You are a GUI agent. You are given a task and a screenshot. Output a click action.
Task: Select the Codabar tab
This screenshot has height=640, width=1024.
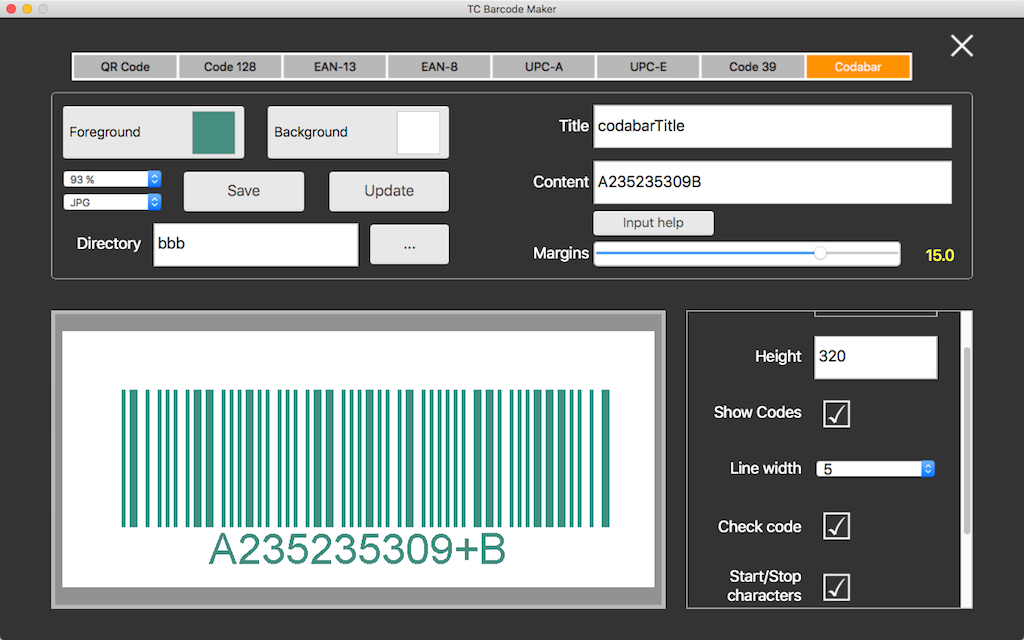(x=858, y=67)
